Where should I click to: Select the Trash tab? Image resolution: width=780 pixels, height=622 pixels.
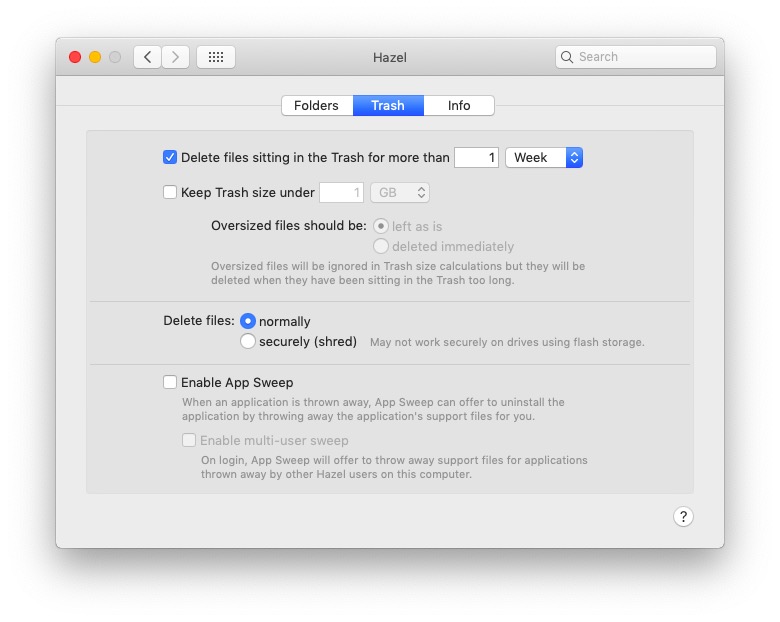[x=388, y=105]
